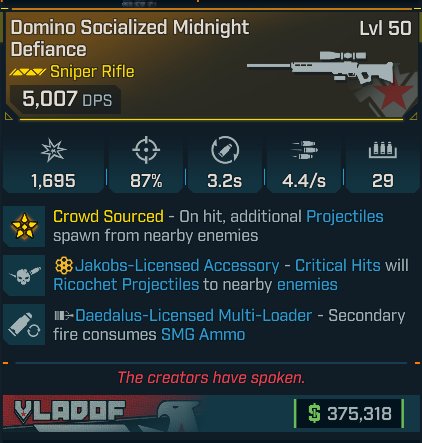
Task: Click the SMG Ammo keyword link
Action: pos(203,334)
